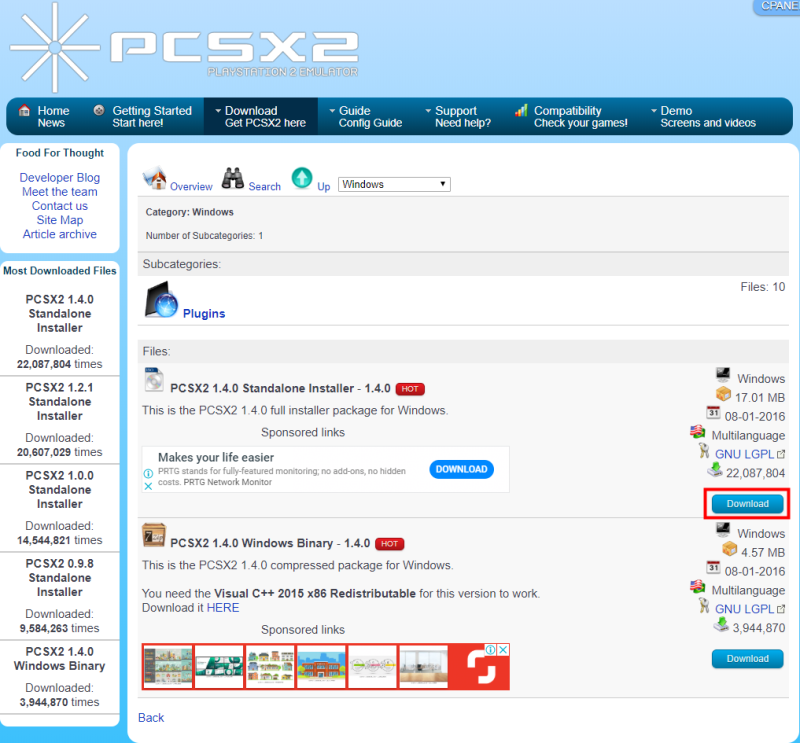Viewport: 800px width, 743px height.
Task: Click the ad info icon in PRTG ad
Action: 148,473
